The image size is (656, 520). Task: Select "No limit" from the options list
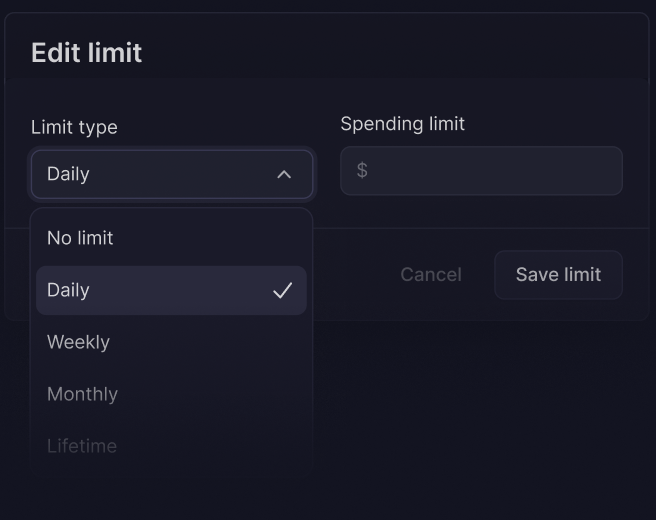point(80,238)
